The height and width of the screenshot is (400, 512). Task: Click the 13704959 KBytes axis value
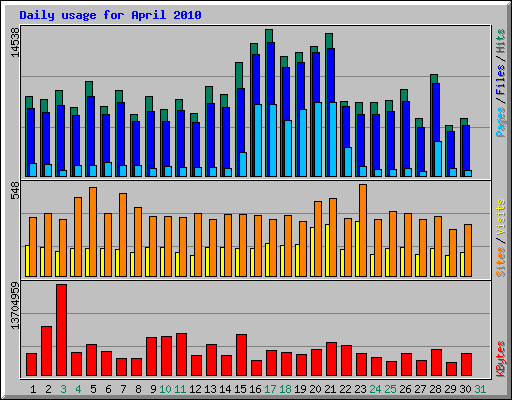tap(15, 305)
